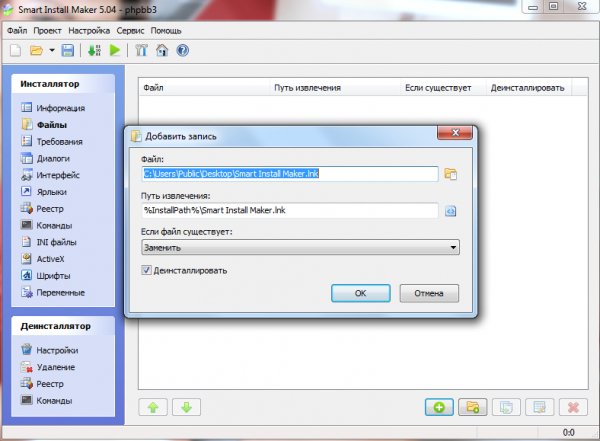The height and width of the screenshot is (441, 600).
Task: Open the Settings tools toolbar icon
Action: (x=141, y=50)
